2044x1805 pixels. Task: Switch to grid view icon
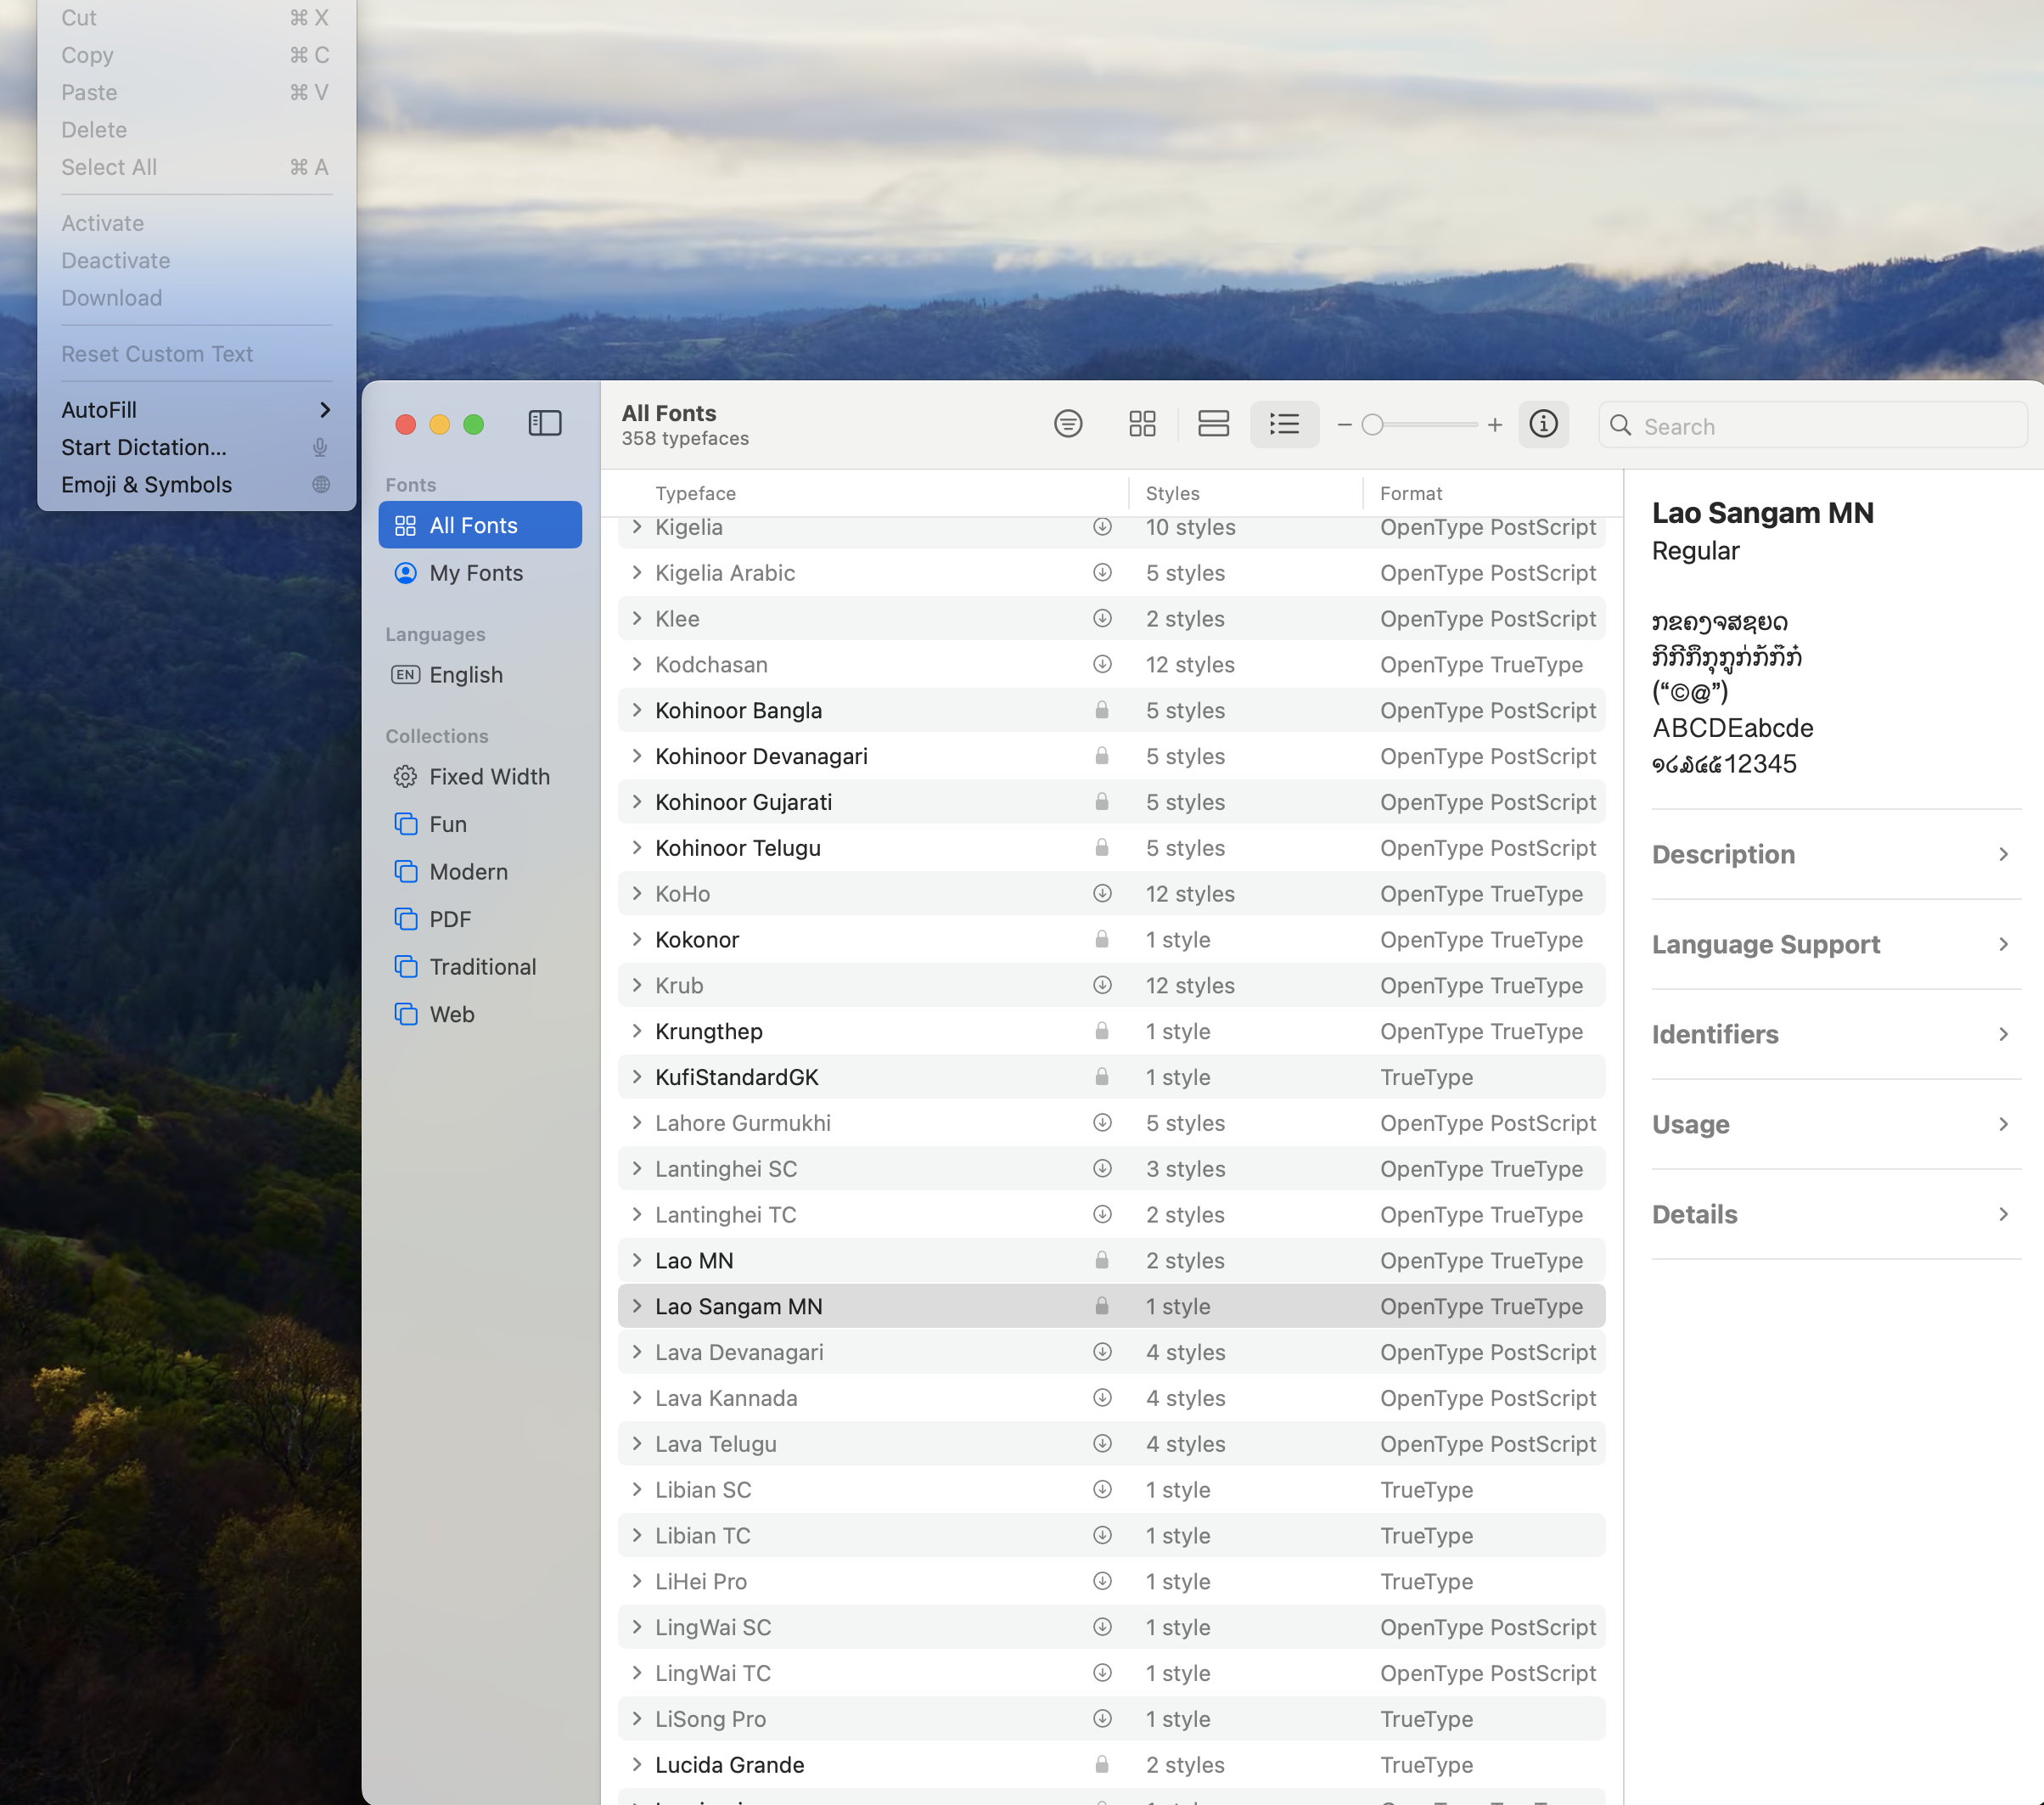coord(1142,424)
